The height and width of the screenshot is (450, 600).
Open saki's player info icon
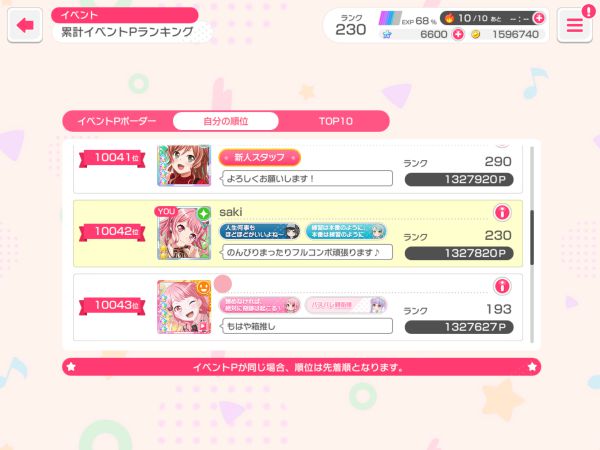coord(502,212)
